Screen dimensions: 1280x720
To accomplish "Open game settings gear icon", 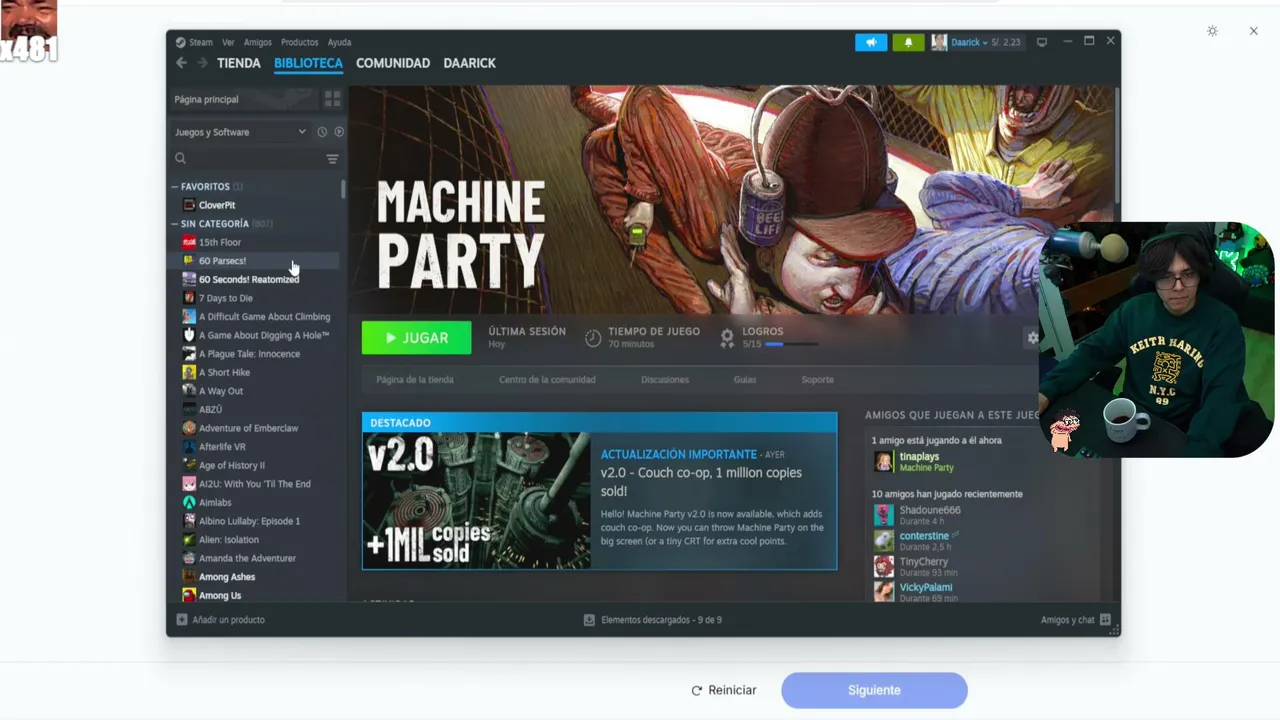I will (x=1033, y=338).
